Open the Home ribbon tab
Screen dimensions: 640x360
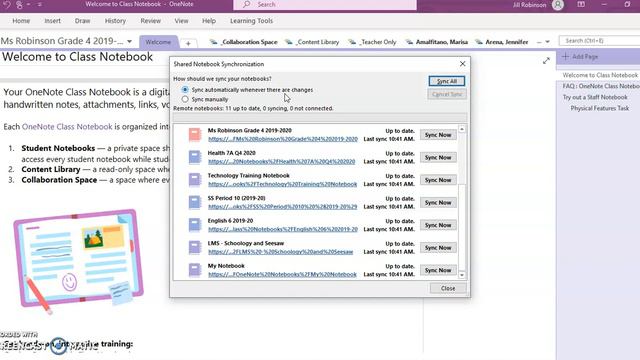[x=21, y=21]
